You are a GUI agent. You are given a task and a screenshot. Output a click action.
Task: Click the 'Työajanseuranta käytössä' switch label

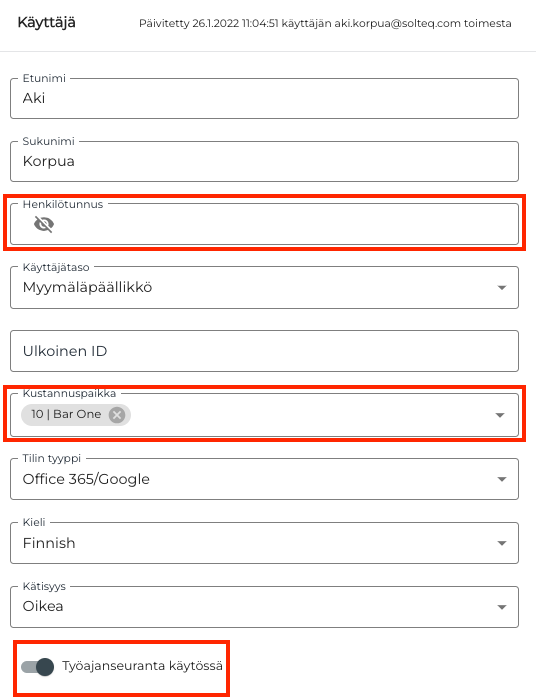pyautogui.click(x=142, y=666)
